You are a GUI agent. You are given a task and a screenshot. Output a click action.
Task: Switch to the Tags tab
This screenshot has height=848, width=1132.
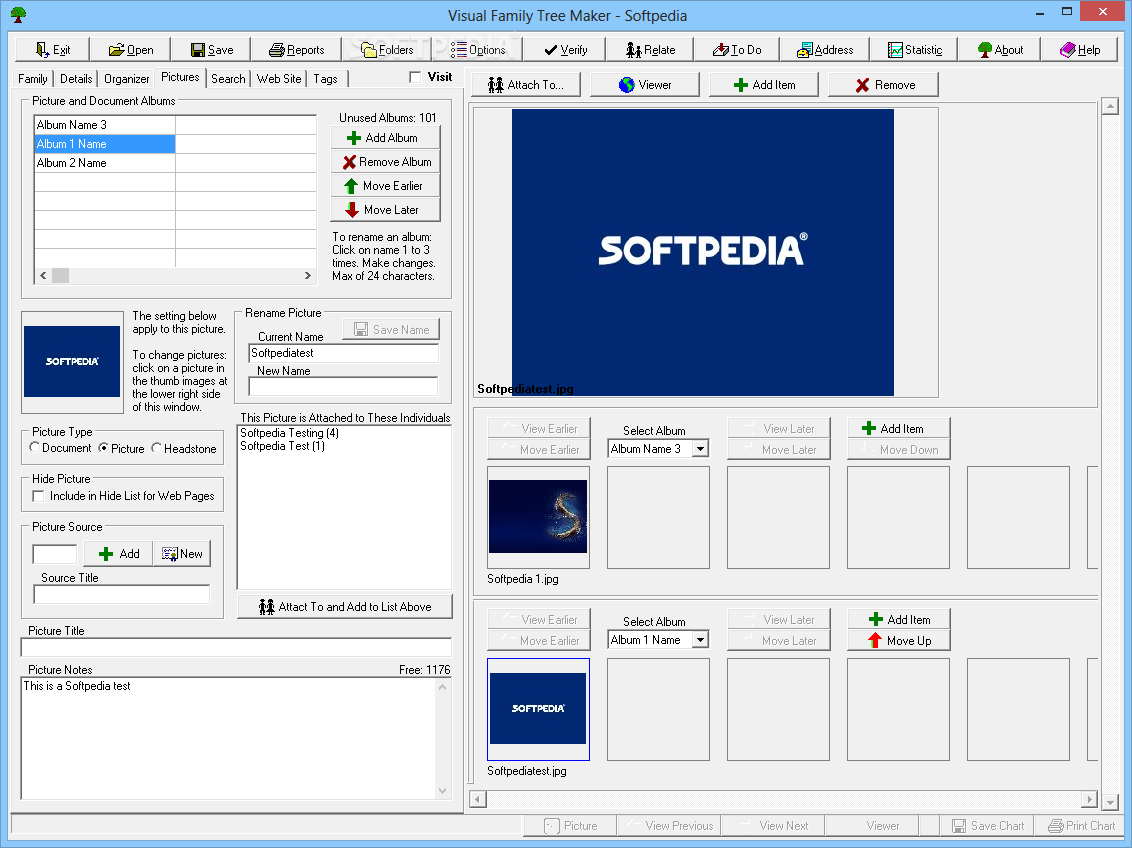click(x=325, y=79)
